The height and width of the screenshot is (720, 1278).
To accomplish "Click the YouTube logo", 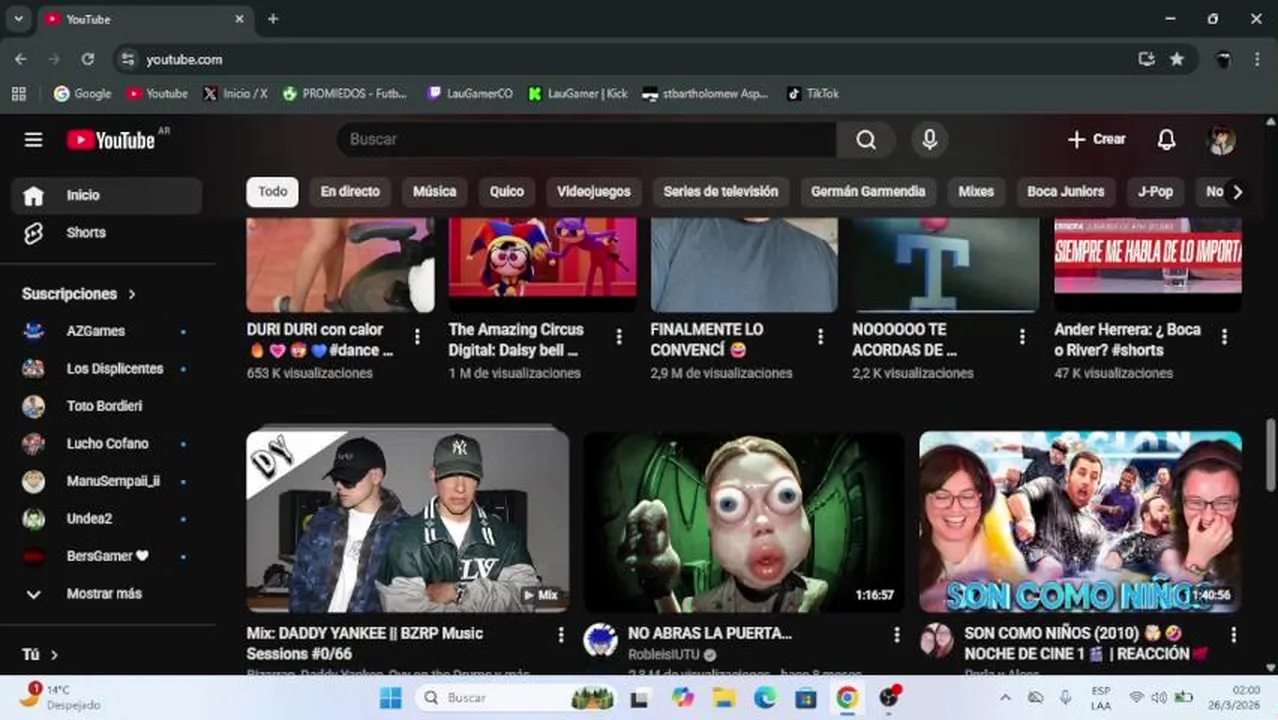I will click(x=111, y=140).
